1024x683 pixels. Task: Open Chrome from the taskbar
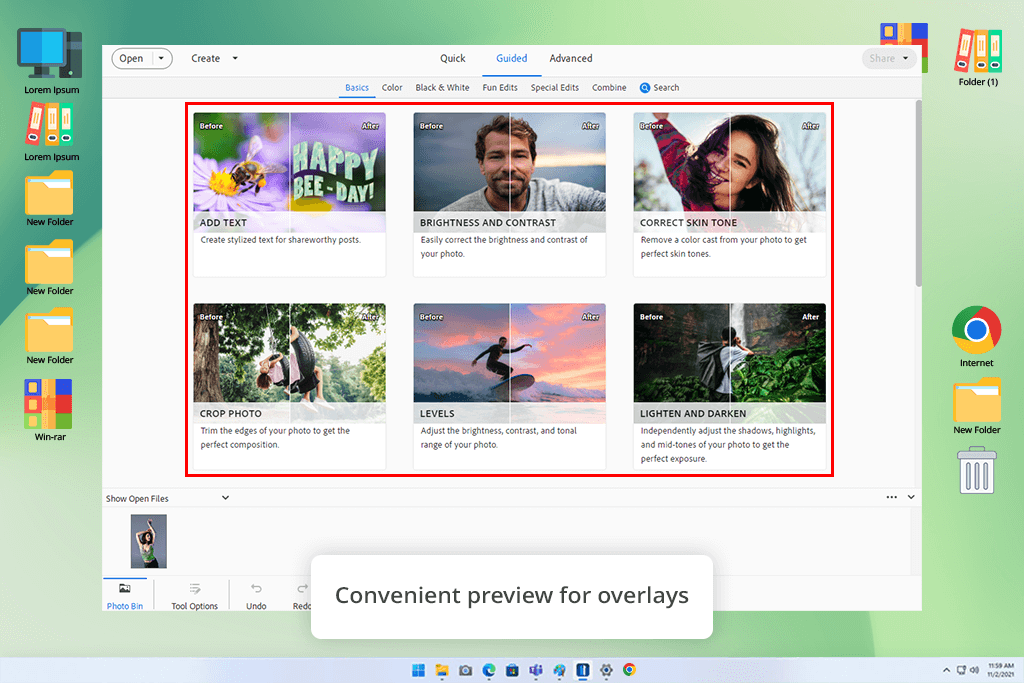630,670
